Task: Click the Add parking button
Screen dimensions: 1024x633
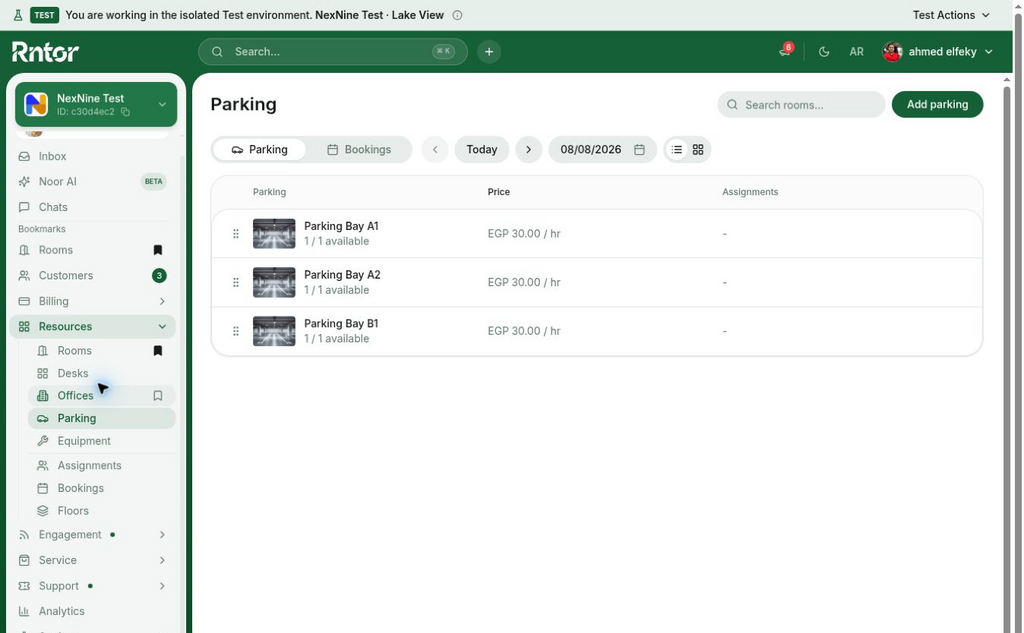Action: point(937,105)
